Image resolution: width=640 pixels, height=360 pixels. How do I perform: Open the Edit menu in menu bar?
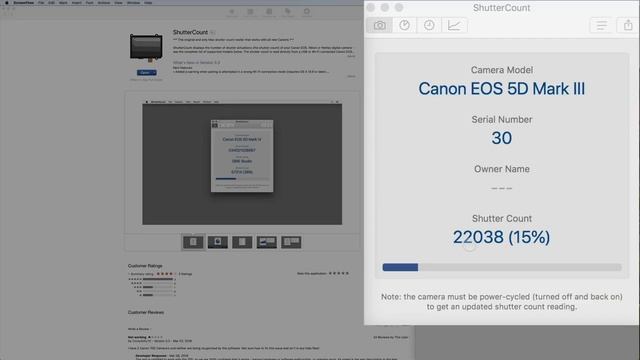(51, 2)
